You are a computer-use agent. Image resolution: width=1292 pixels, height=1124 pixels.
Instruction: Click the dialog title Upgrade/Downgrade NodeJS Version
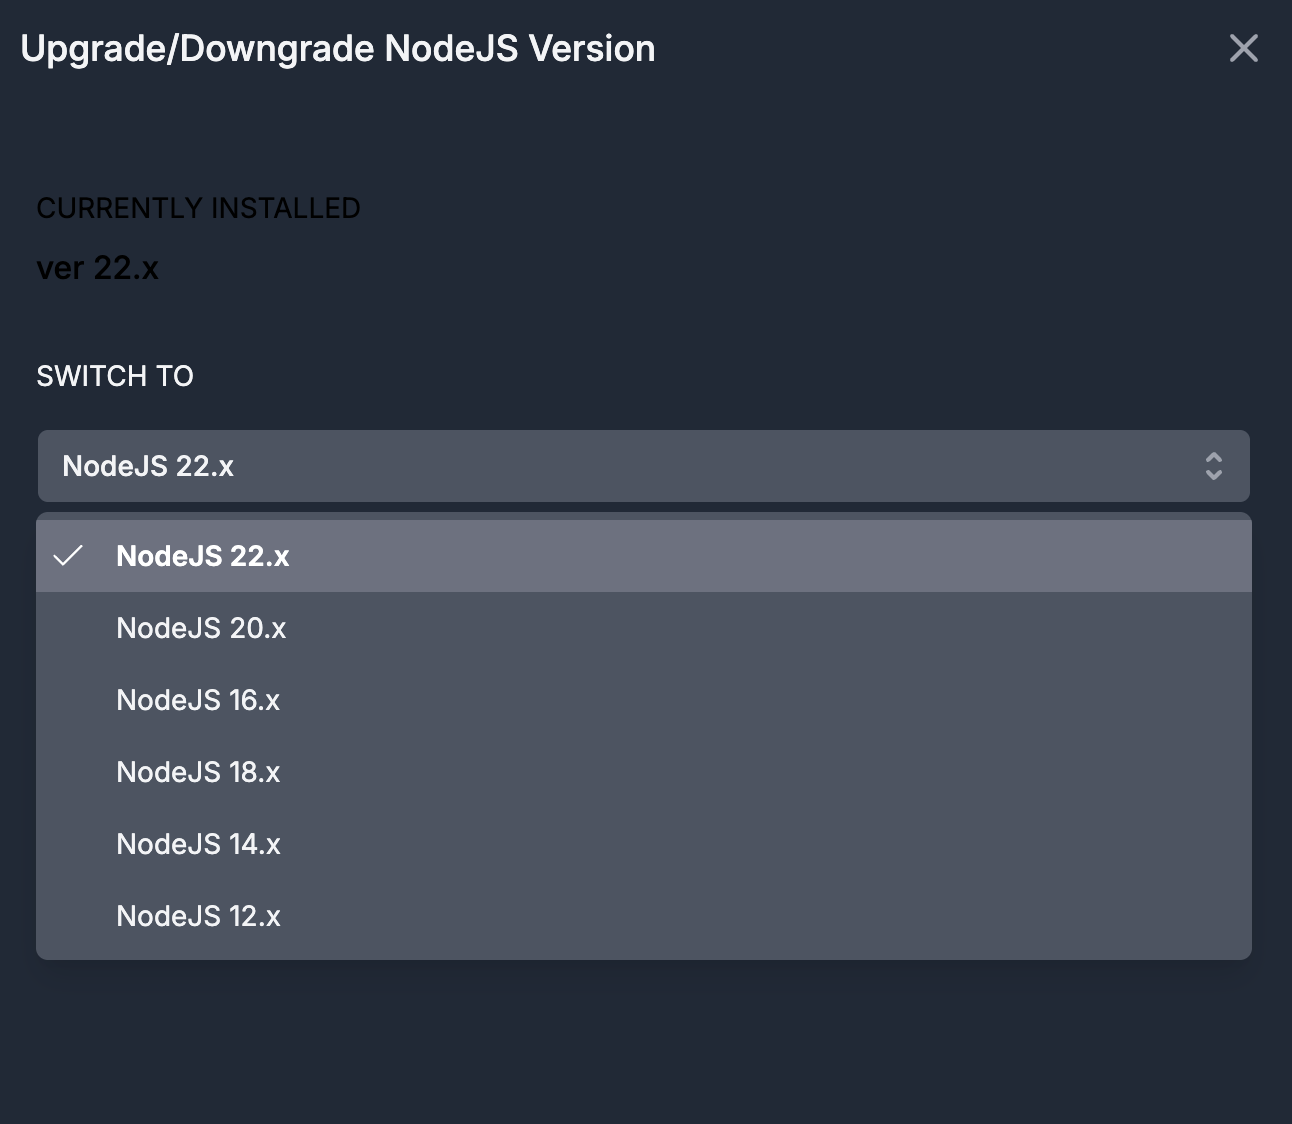[x=338, y=49]
